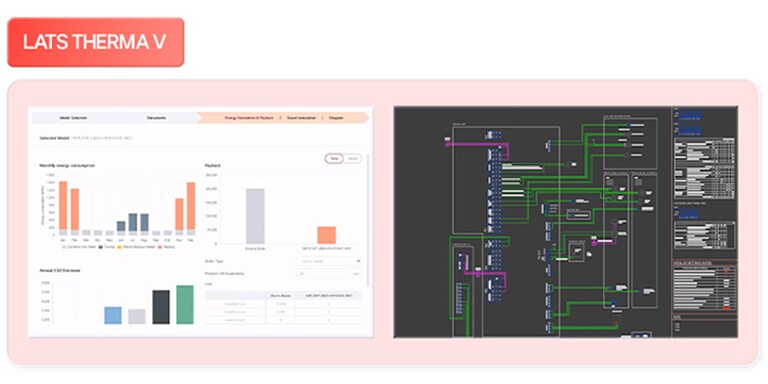Click the dark bar in Annual CO2 chart
The image size is (768, 384).
[x=161, y=307]
